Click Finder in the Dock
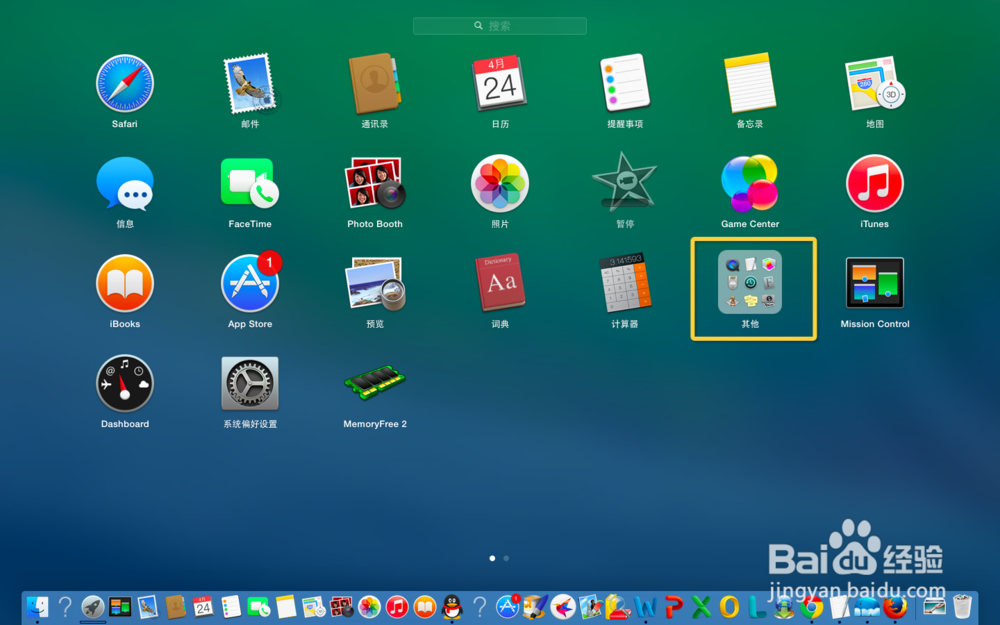 (38, 607)
